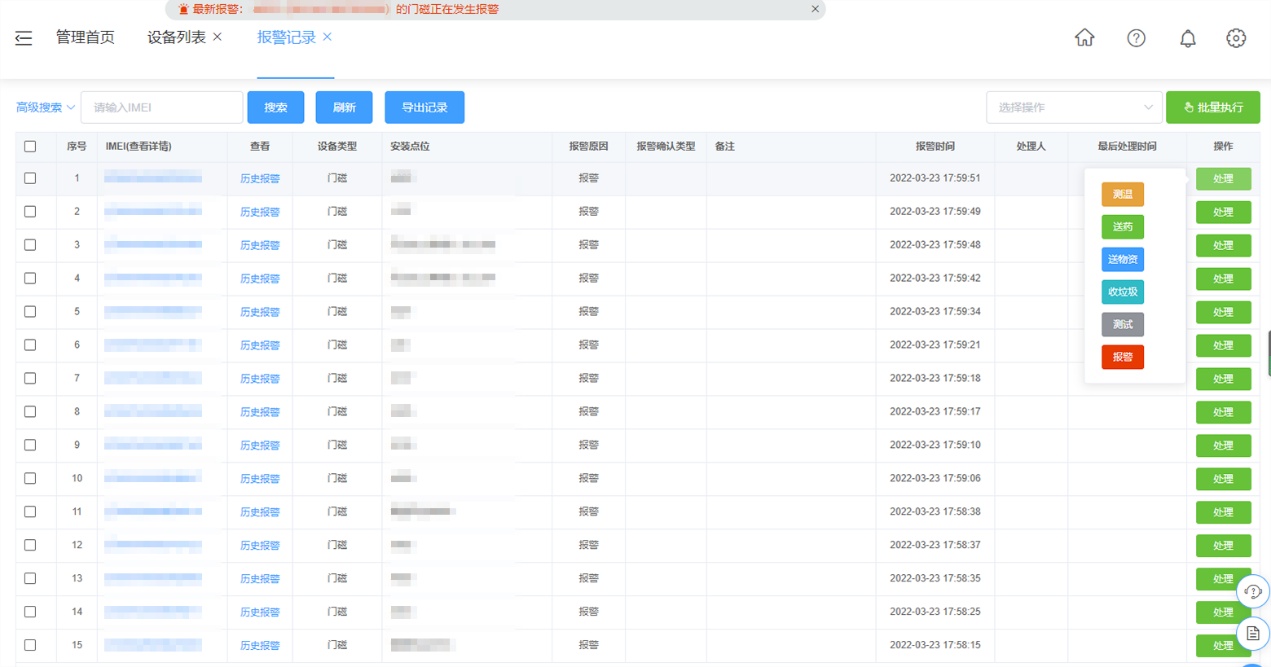The height and width of the screenshot is (667, 1271).
Task: Choose the orange 测温 tag option
Action: (1122, 195)
